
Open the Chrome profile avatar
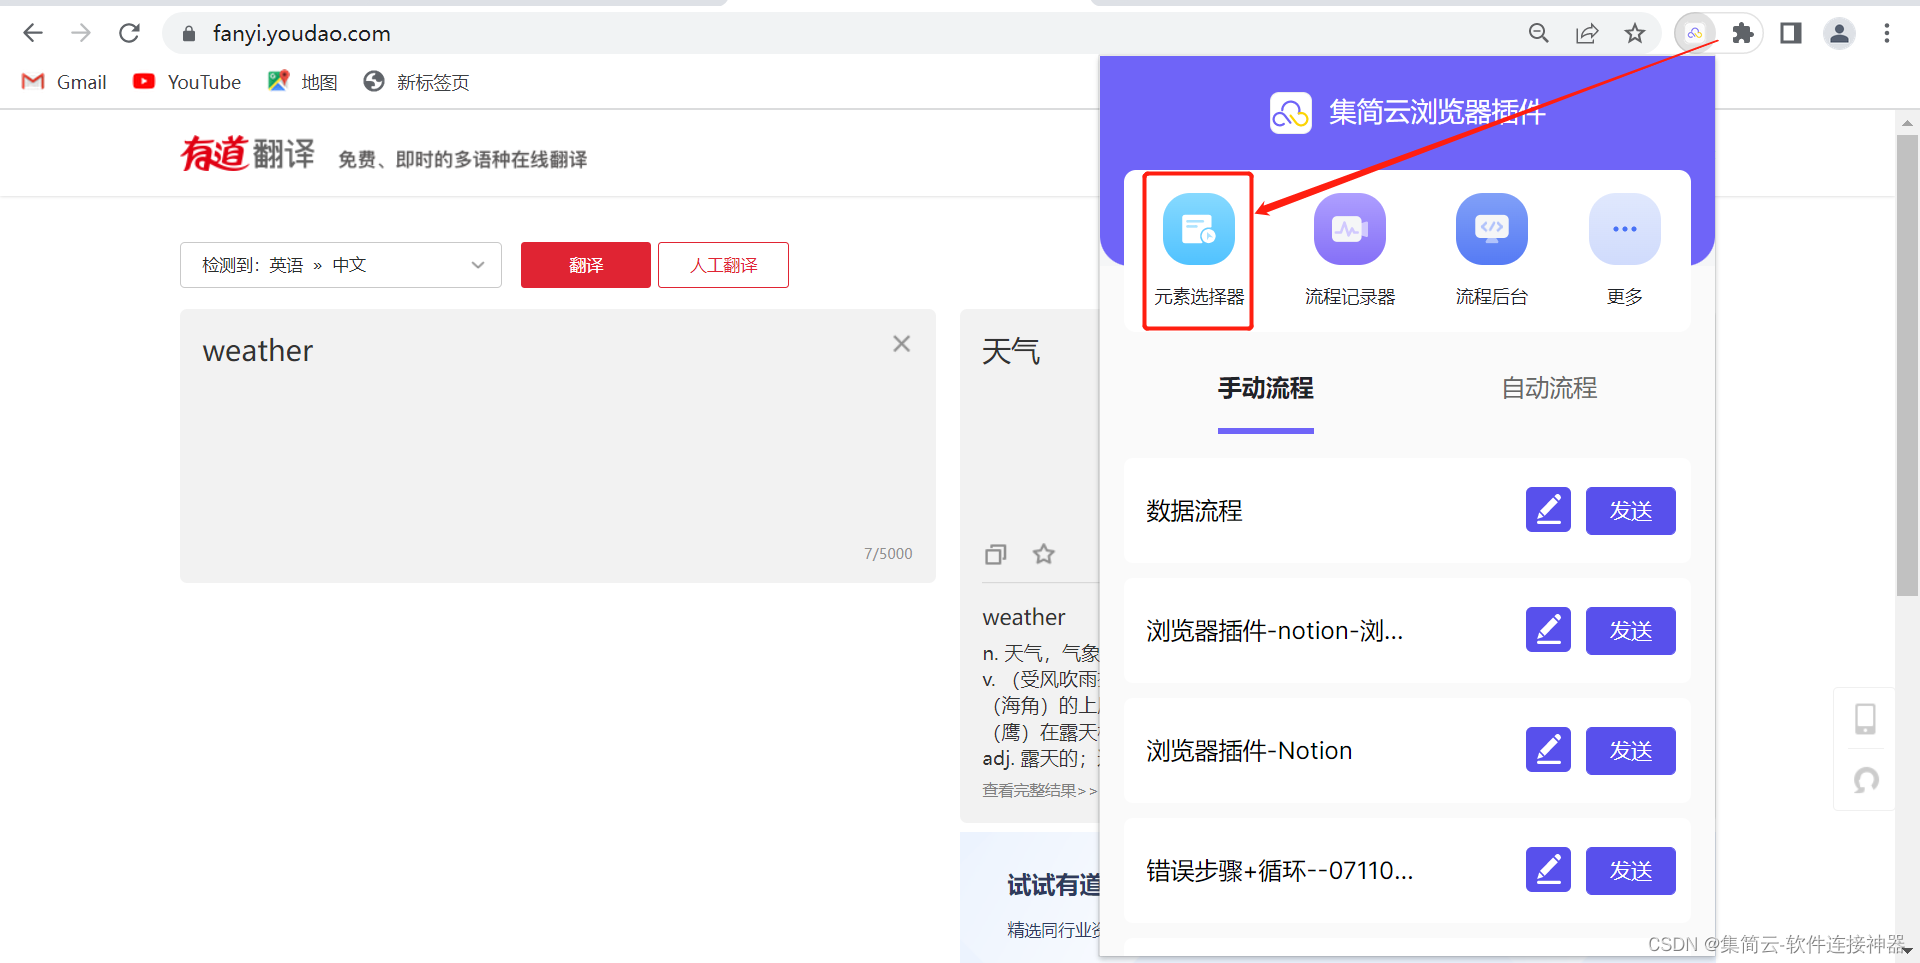pos(1839,34)
